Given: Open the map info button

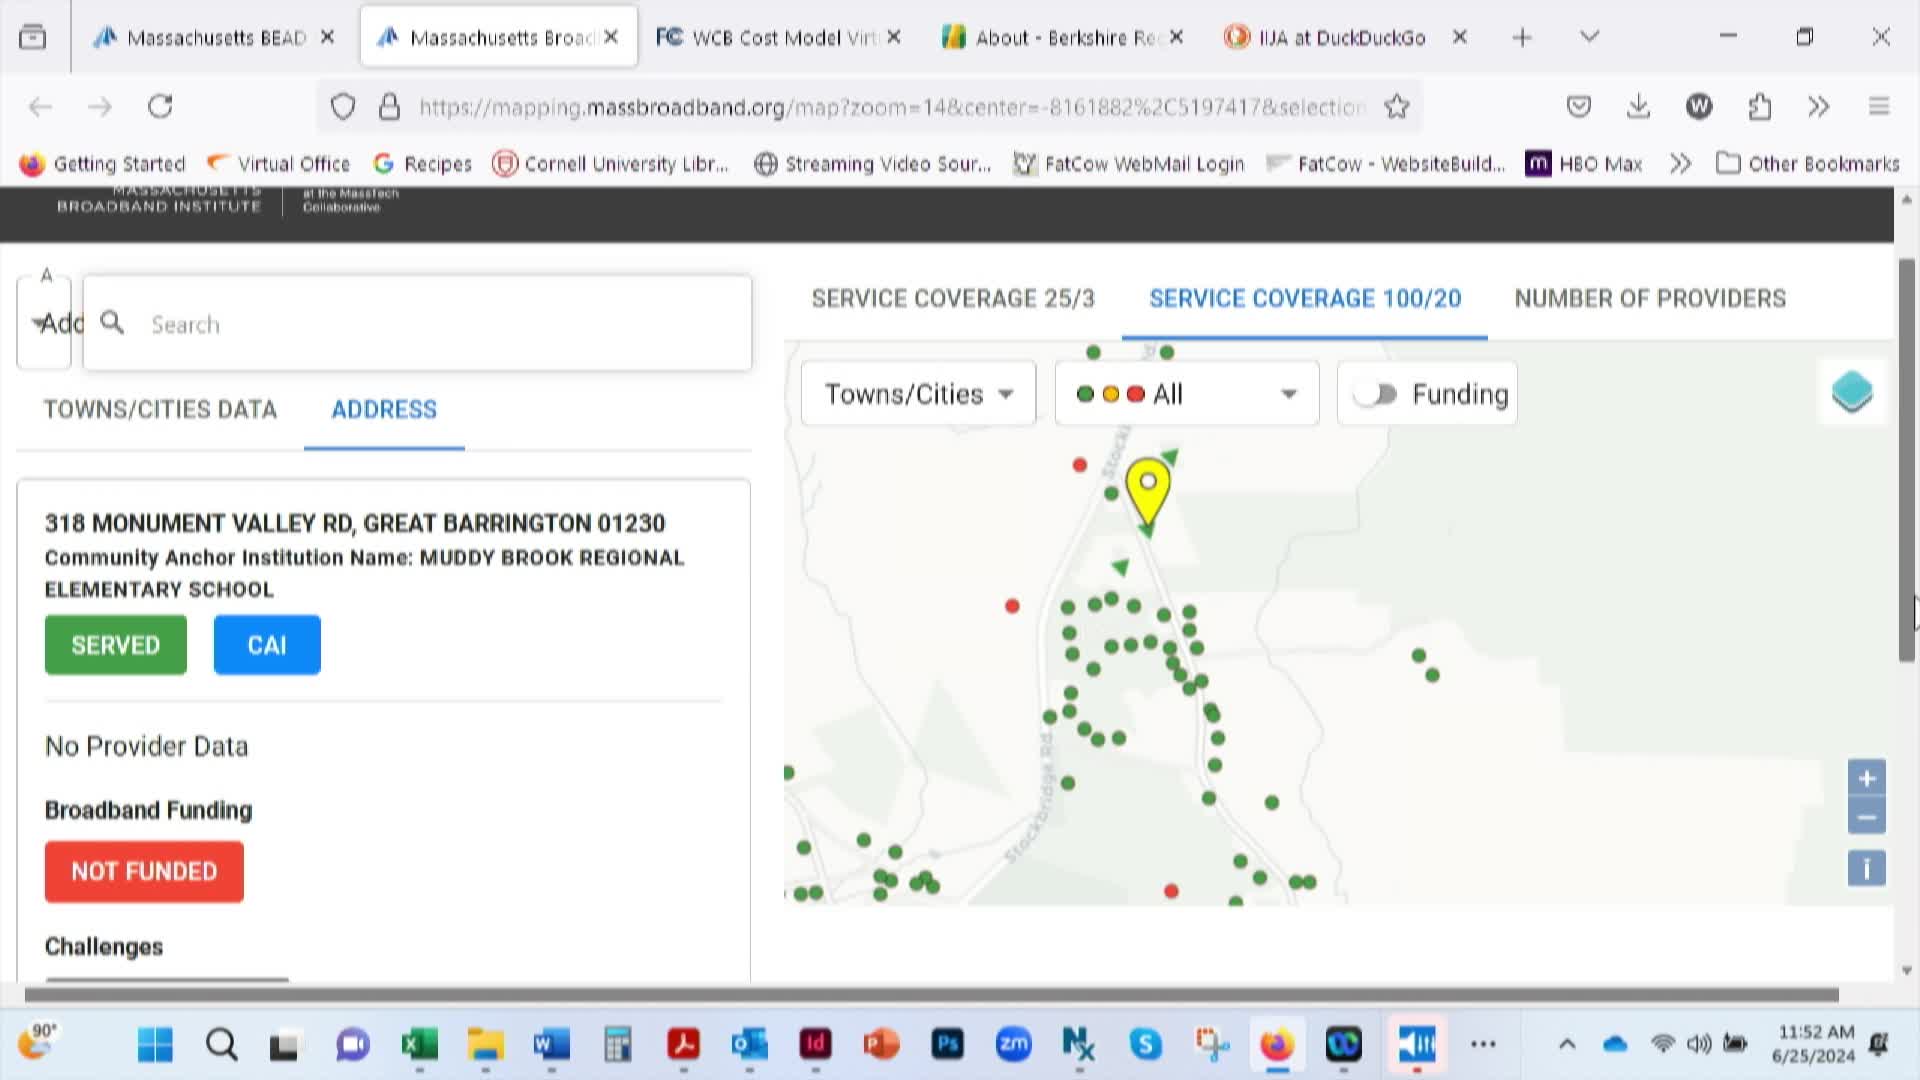Looking at the screenshot, I should pos(1866,868).
